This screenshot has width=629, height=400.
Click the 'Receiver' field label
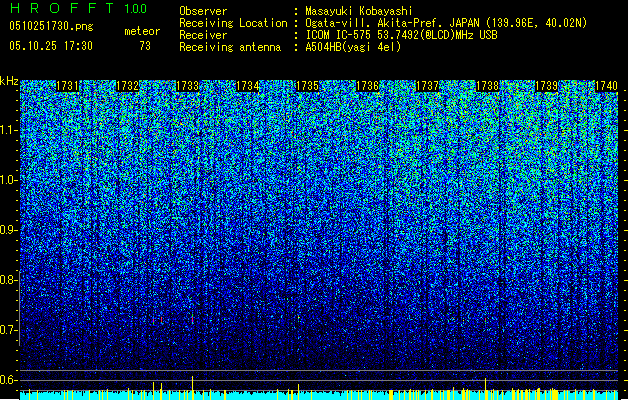pos(203,35)
